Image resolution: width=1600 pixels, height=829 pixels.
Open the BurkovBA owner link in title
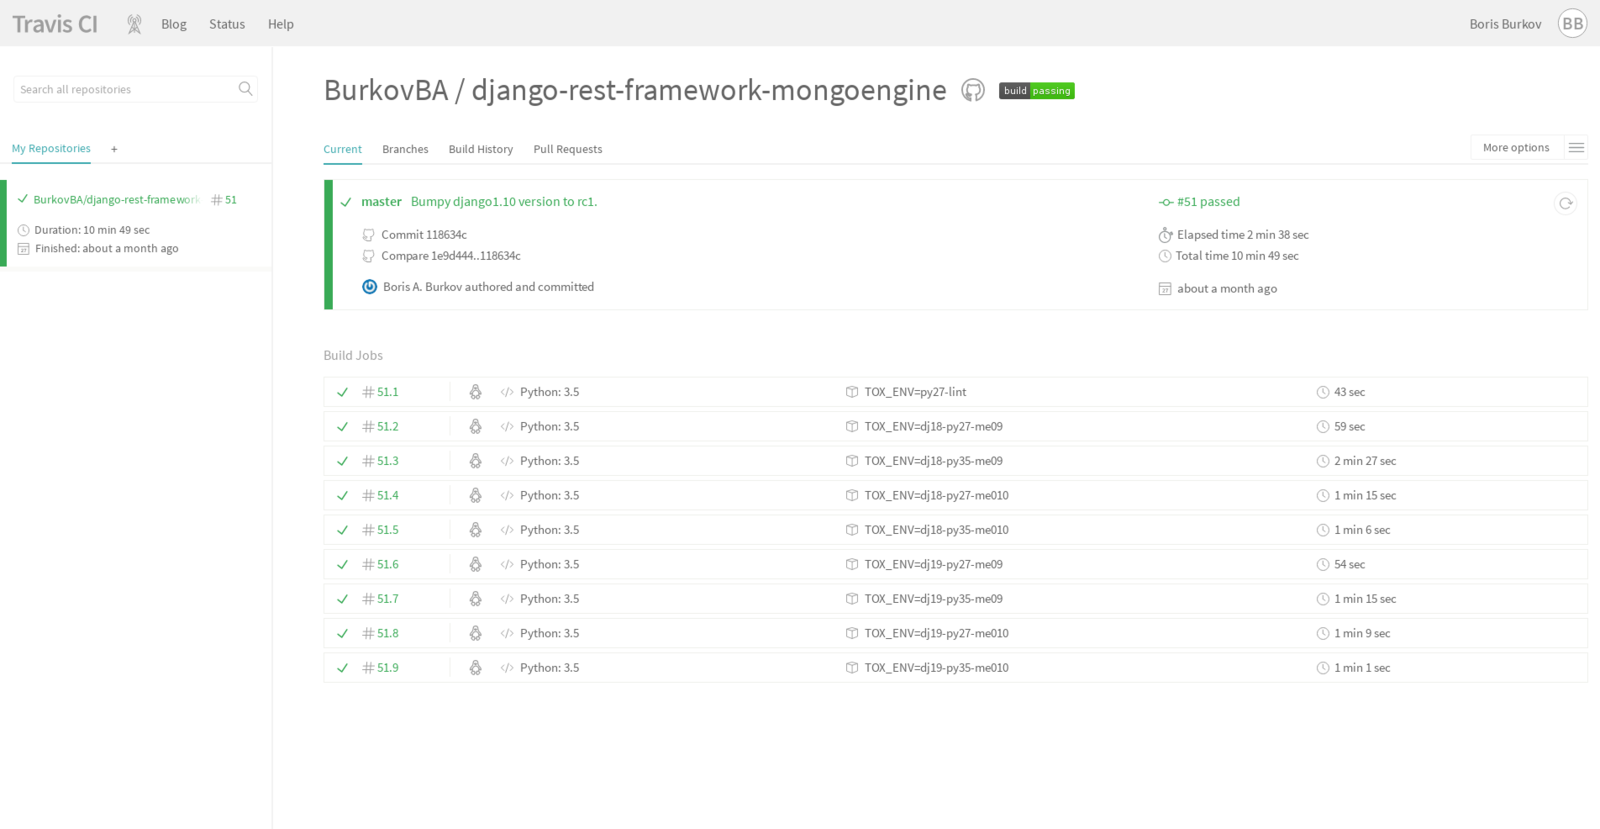(x=386, y=90)
